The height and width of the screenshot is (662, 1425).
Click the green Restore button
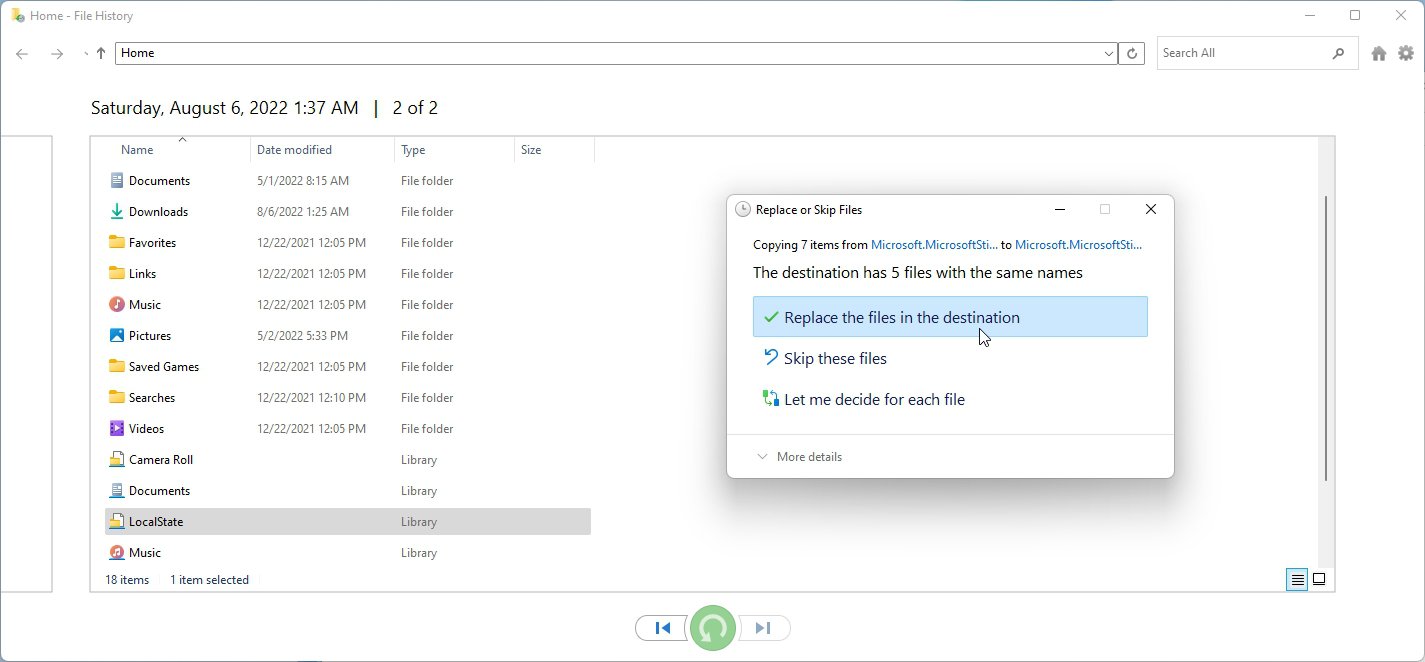[713, 628]
